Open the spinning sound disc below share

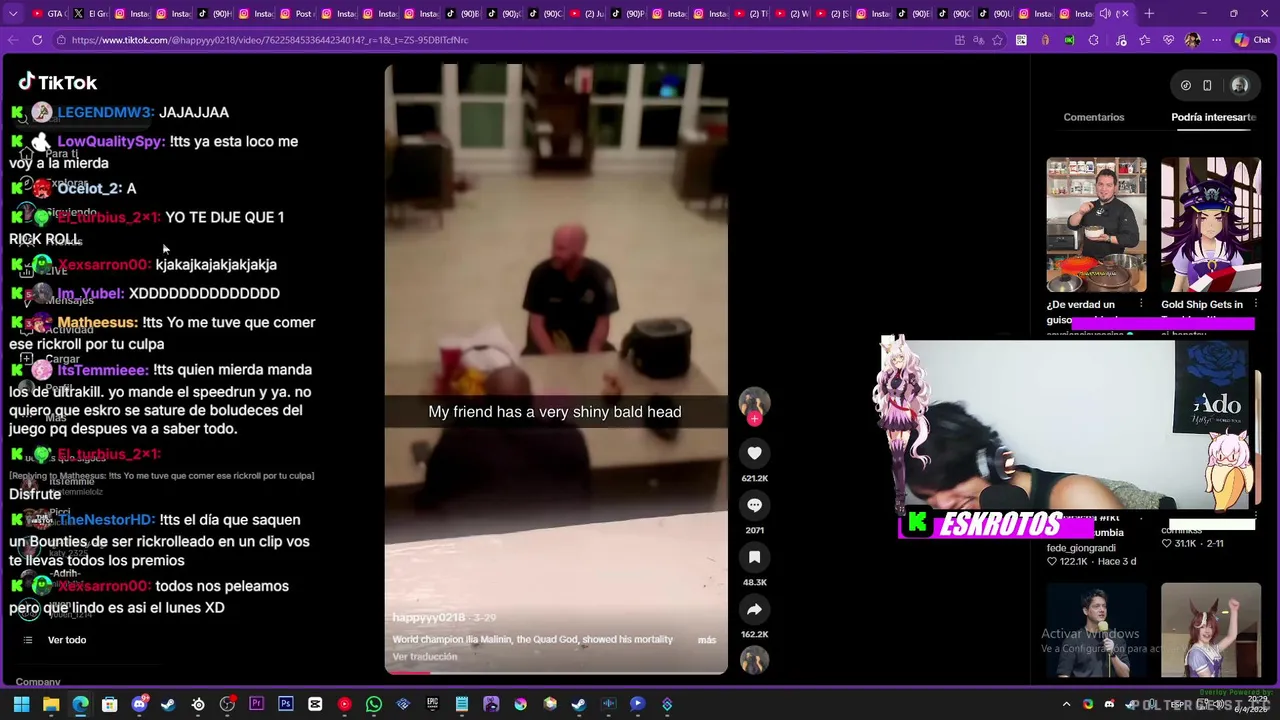click(x=754, y=659)
